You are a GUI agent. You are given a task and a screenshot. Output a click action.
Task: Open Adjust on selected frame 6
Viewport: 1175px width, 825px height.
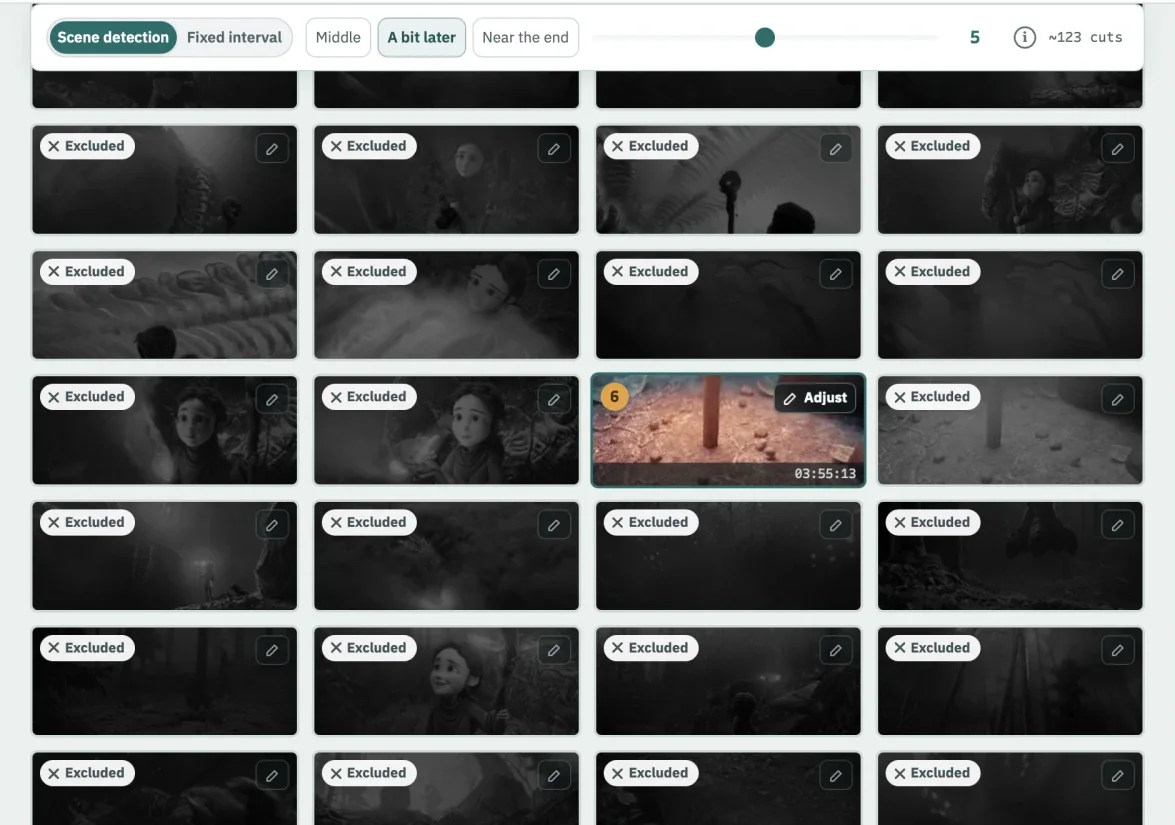[x=815, y=398]
